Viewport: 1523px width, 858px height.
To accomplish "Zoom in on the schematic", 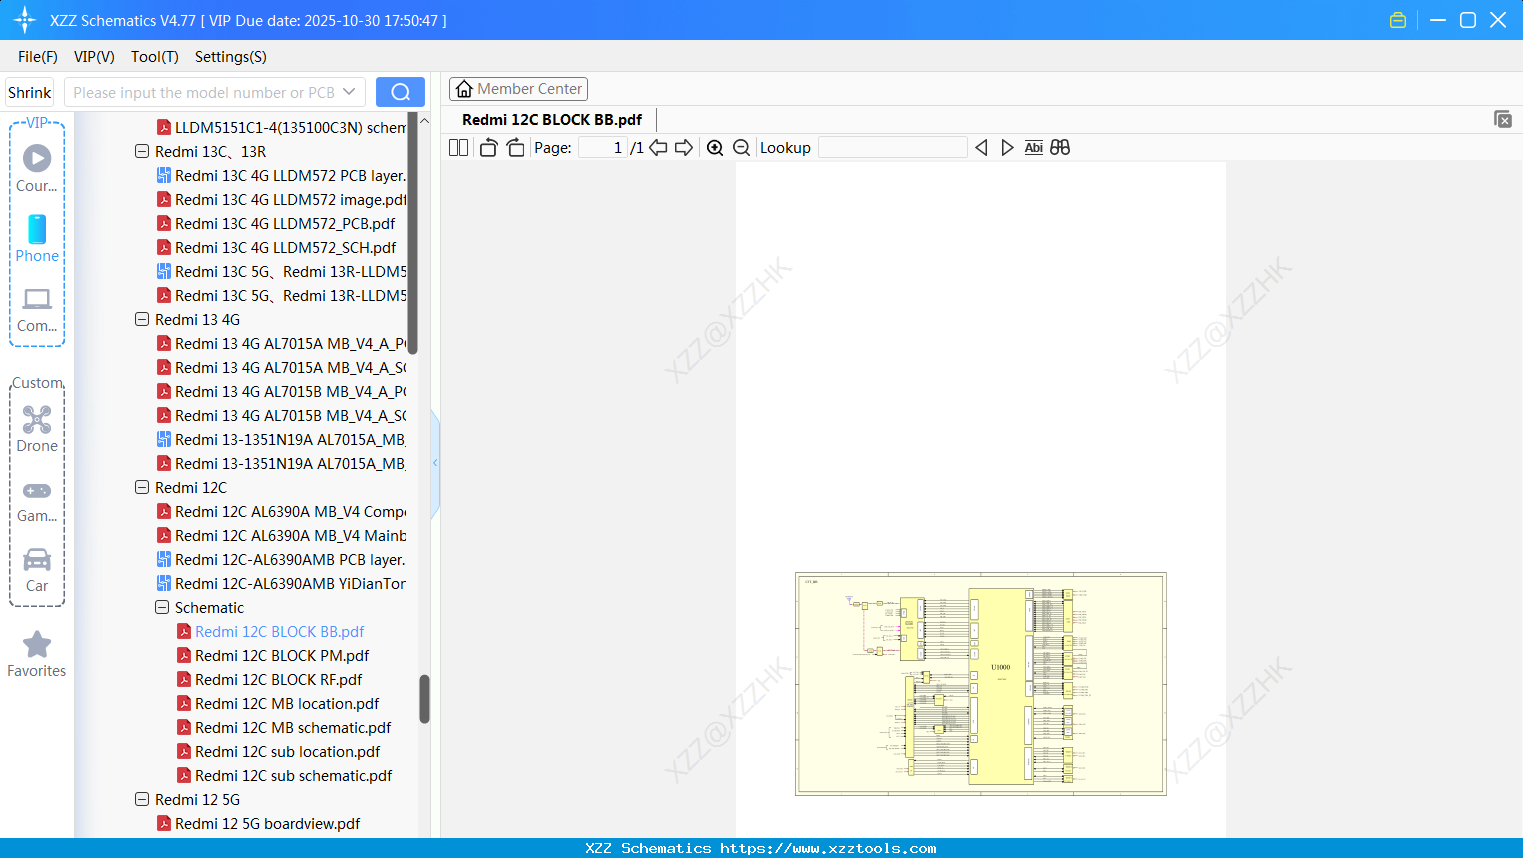I will click(x=715, y=147).
